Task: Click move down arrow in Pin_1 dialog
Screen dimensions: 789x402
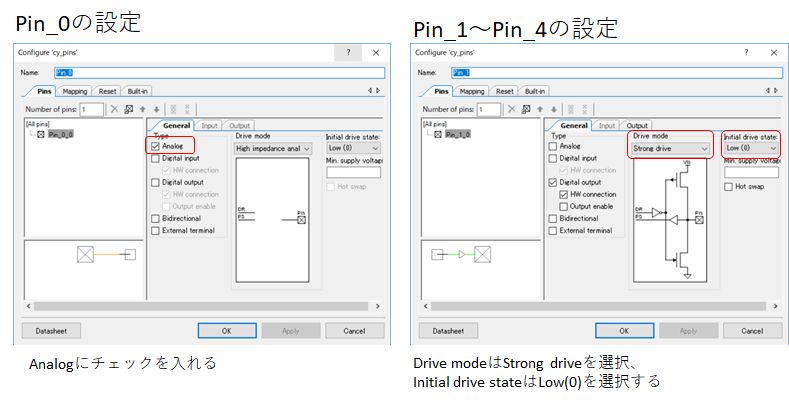Action: pos(554,109)
